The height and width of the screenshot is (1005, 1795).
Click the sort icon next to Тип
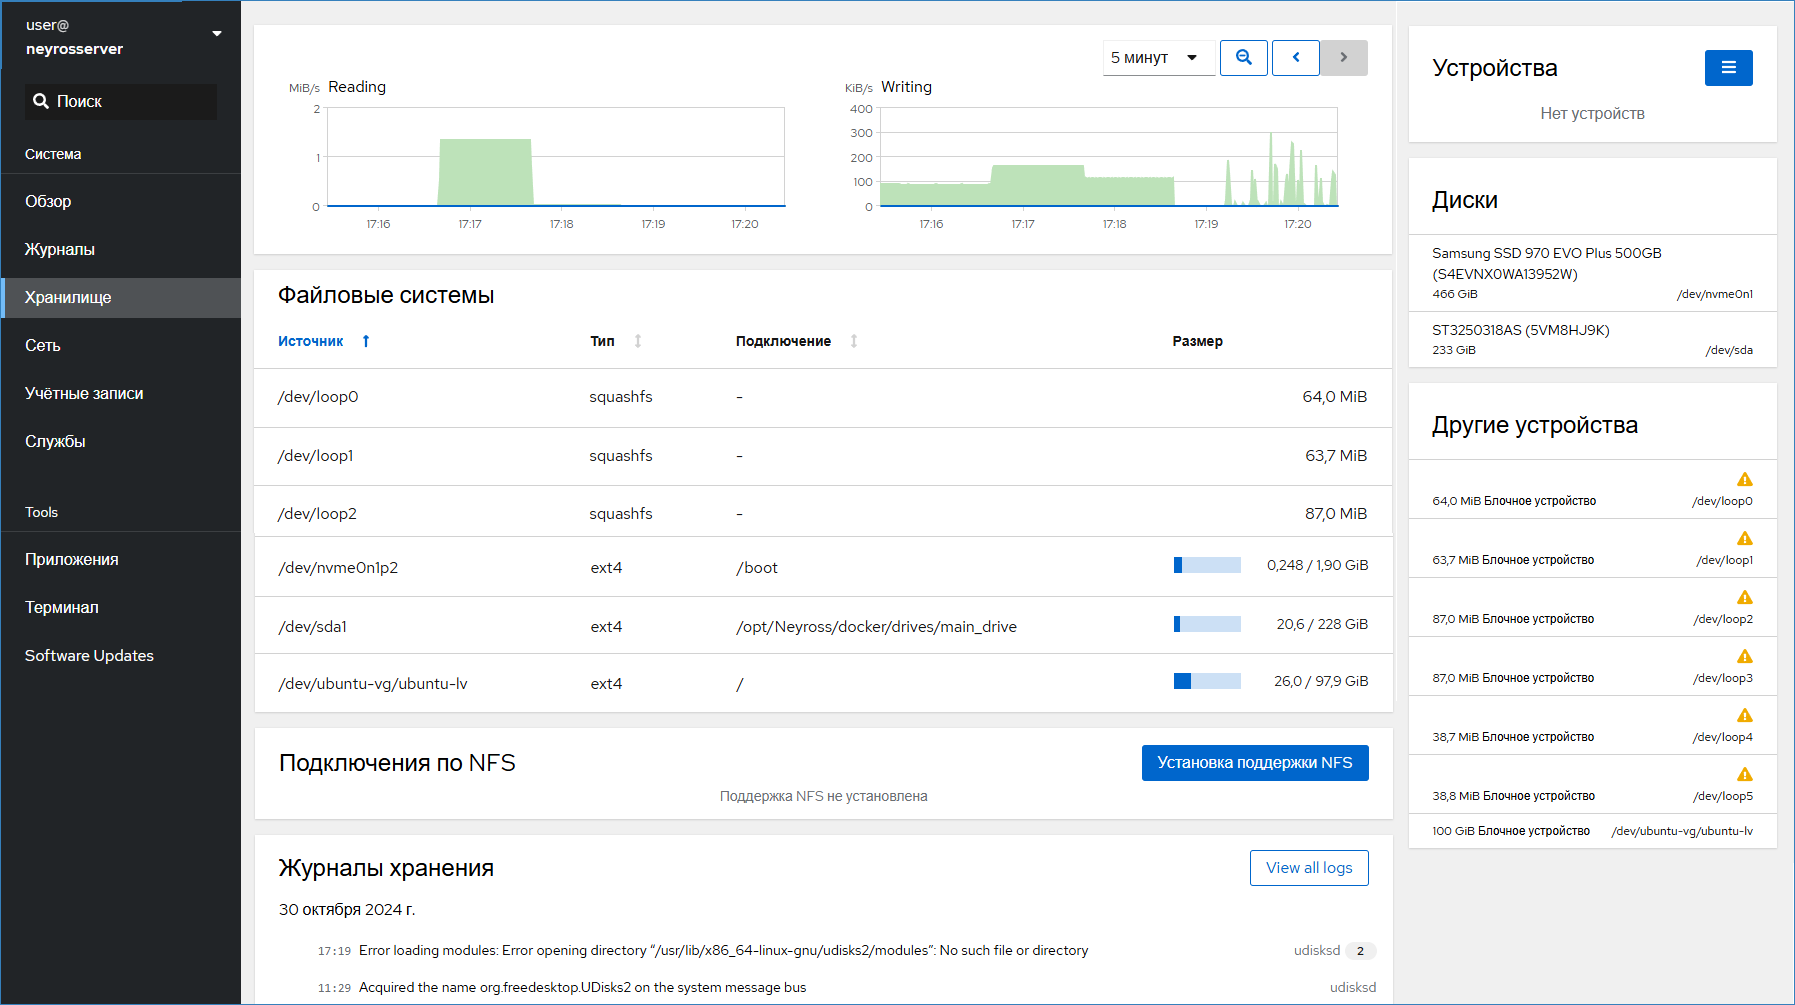[638, 341]
